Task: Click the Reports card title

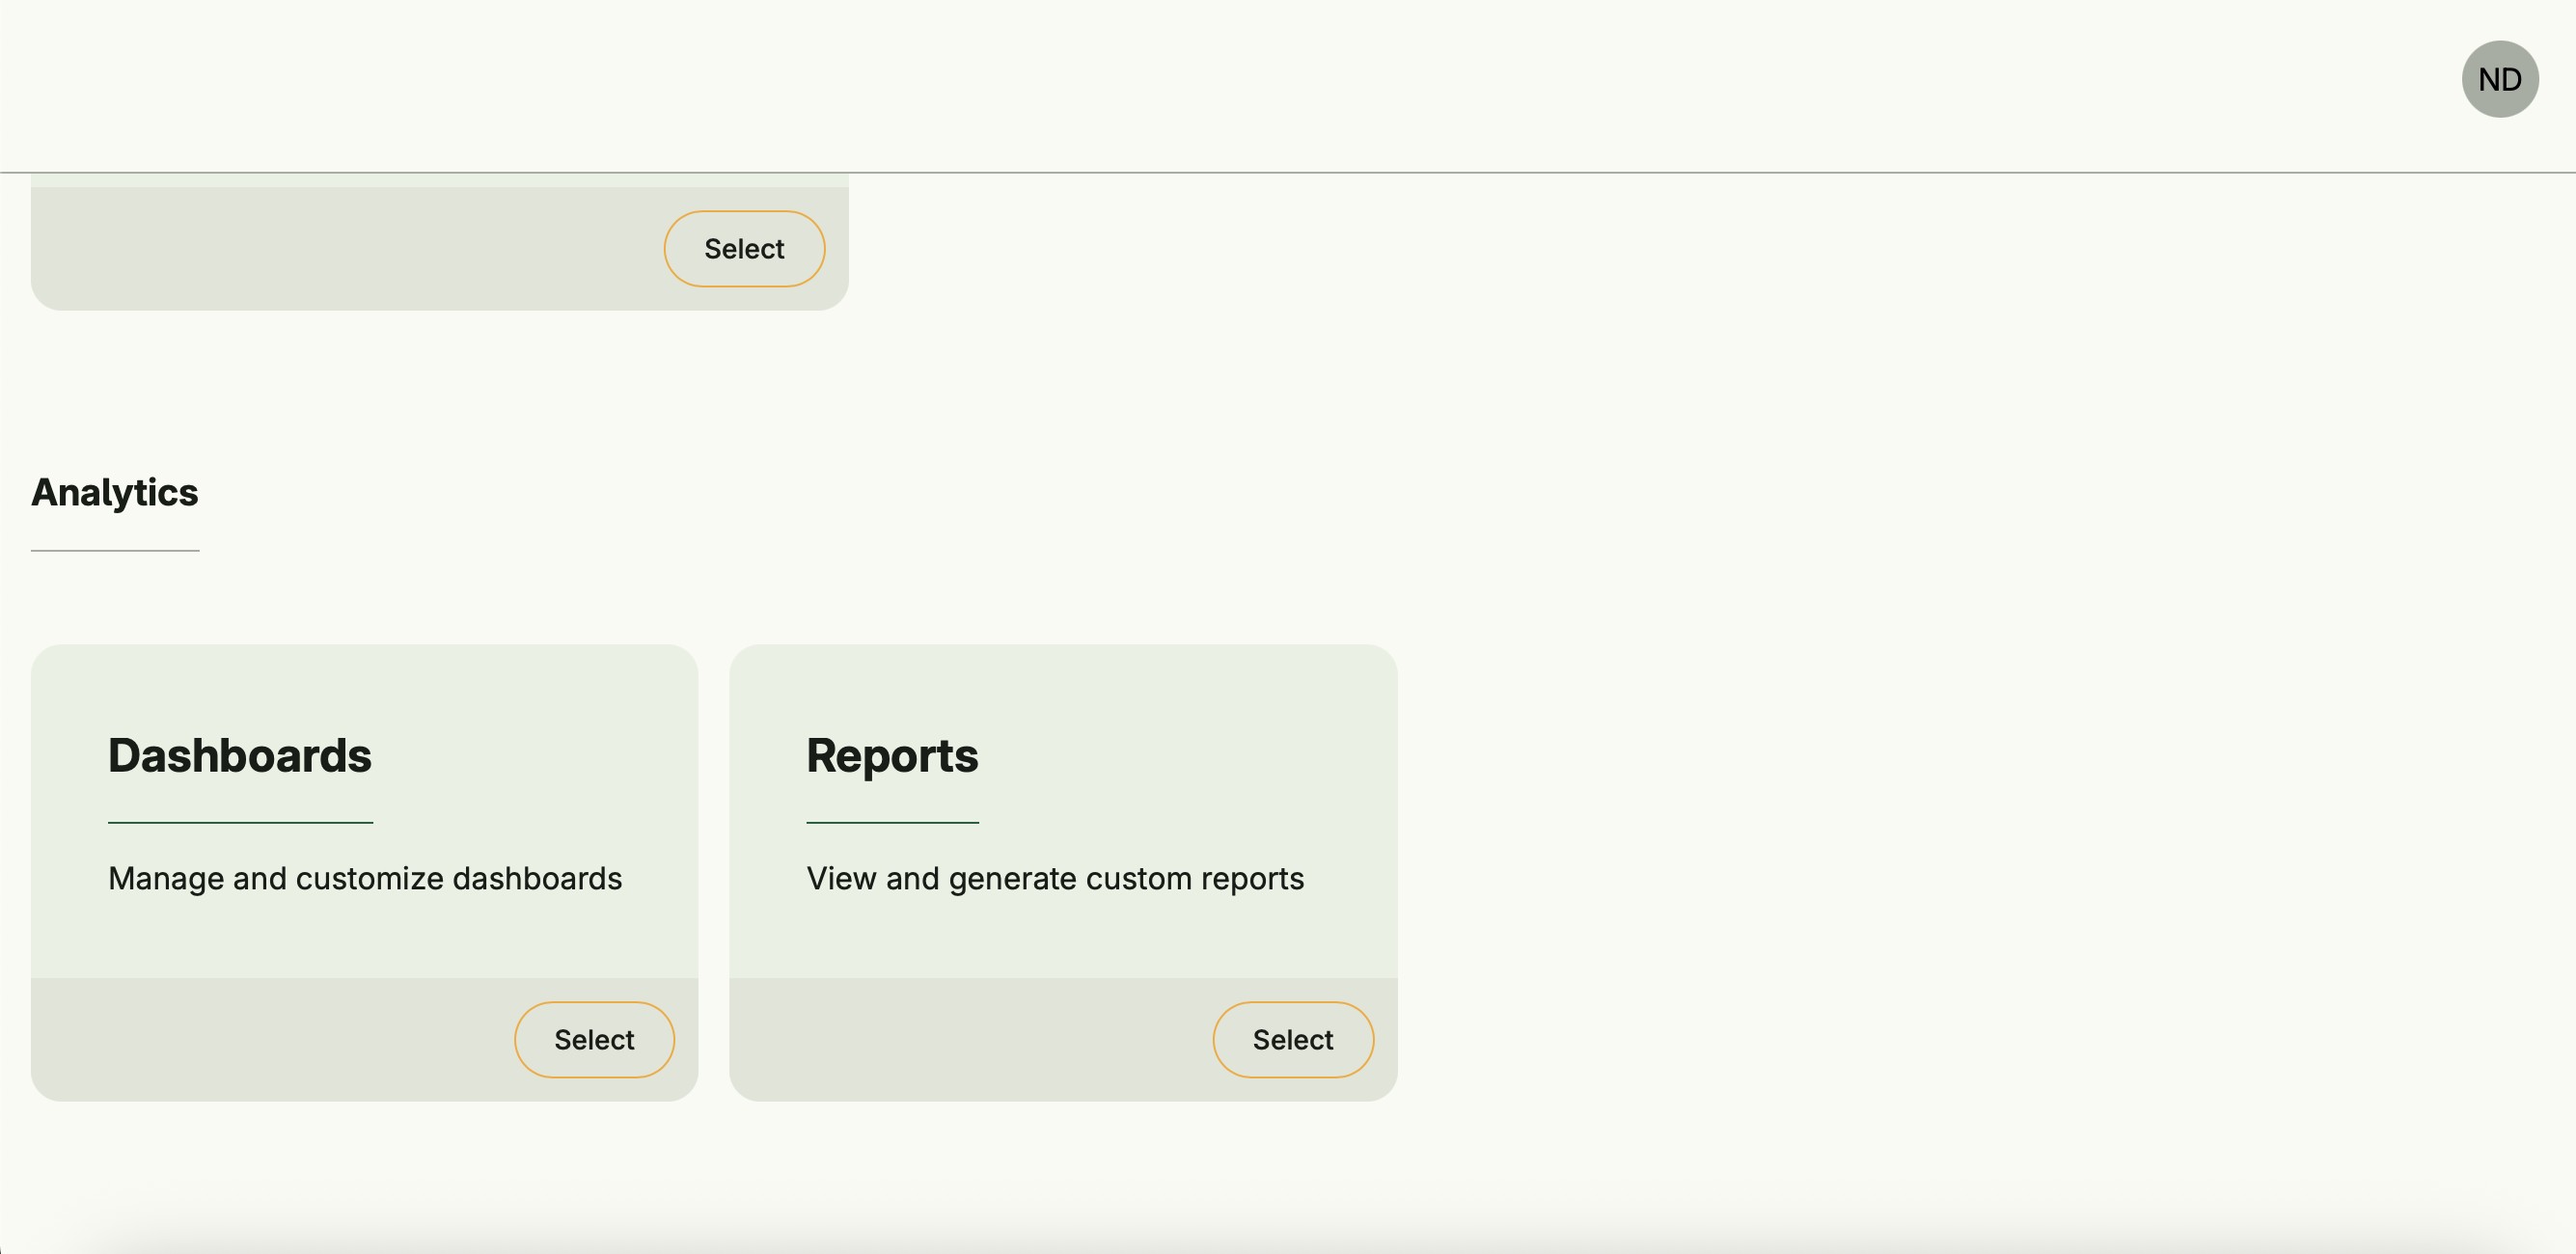Action: point(892,755)
